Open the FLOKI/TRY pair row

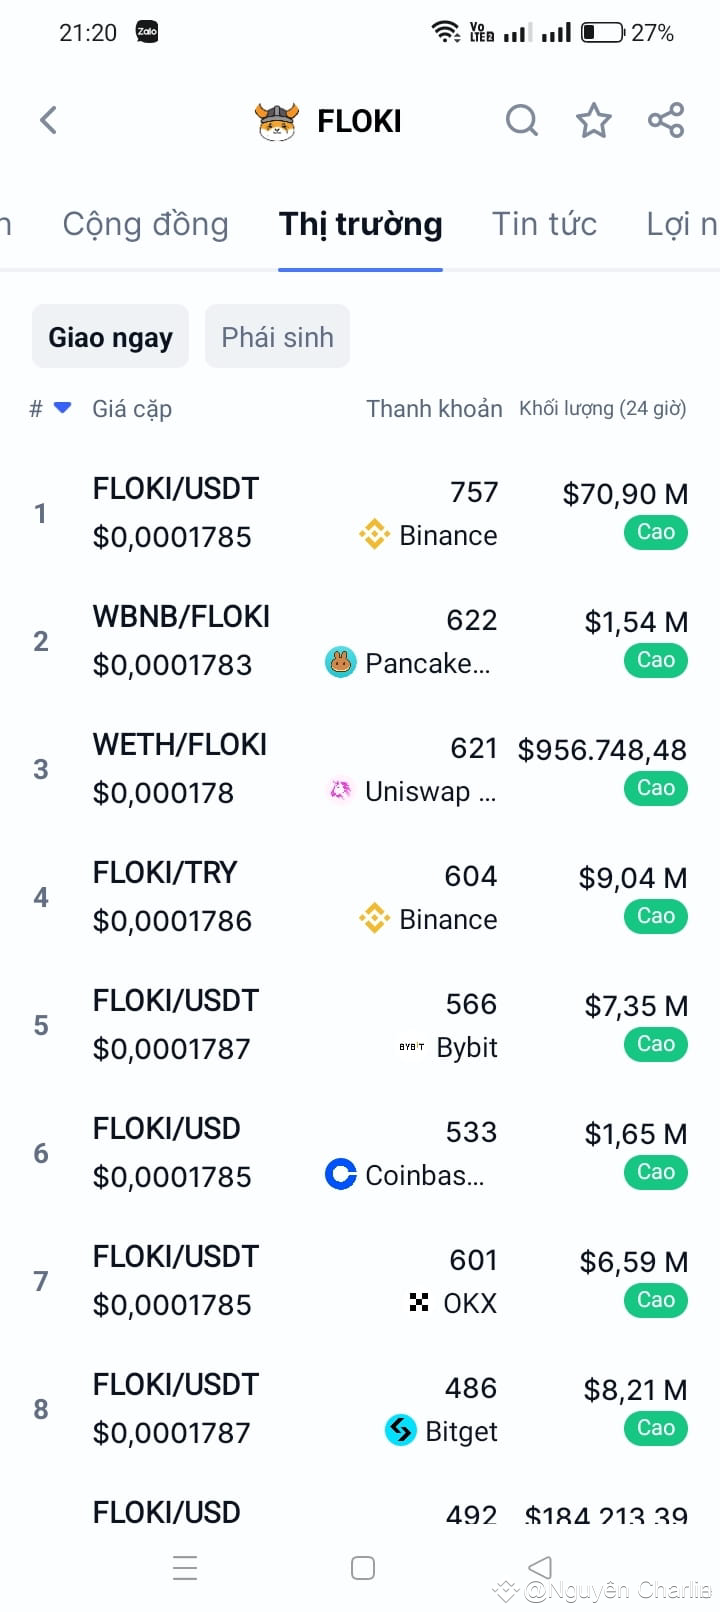point(360,897)
